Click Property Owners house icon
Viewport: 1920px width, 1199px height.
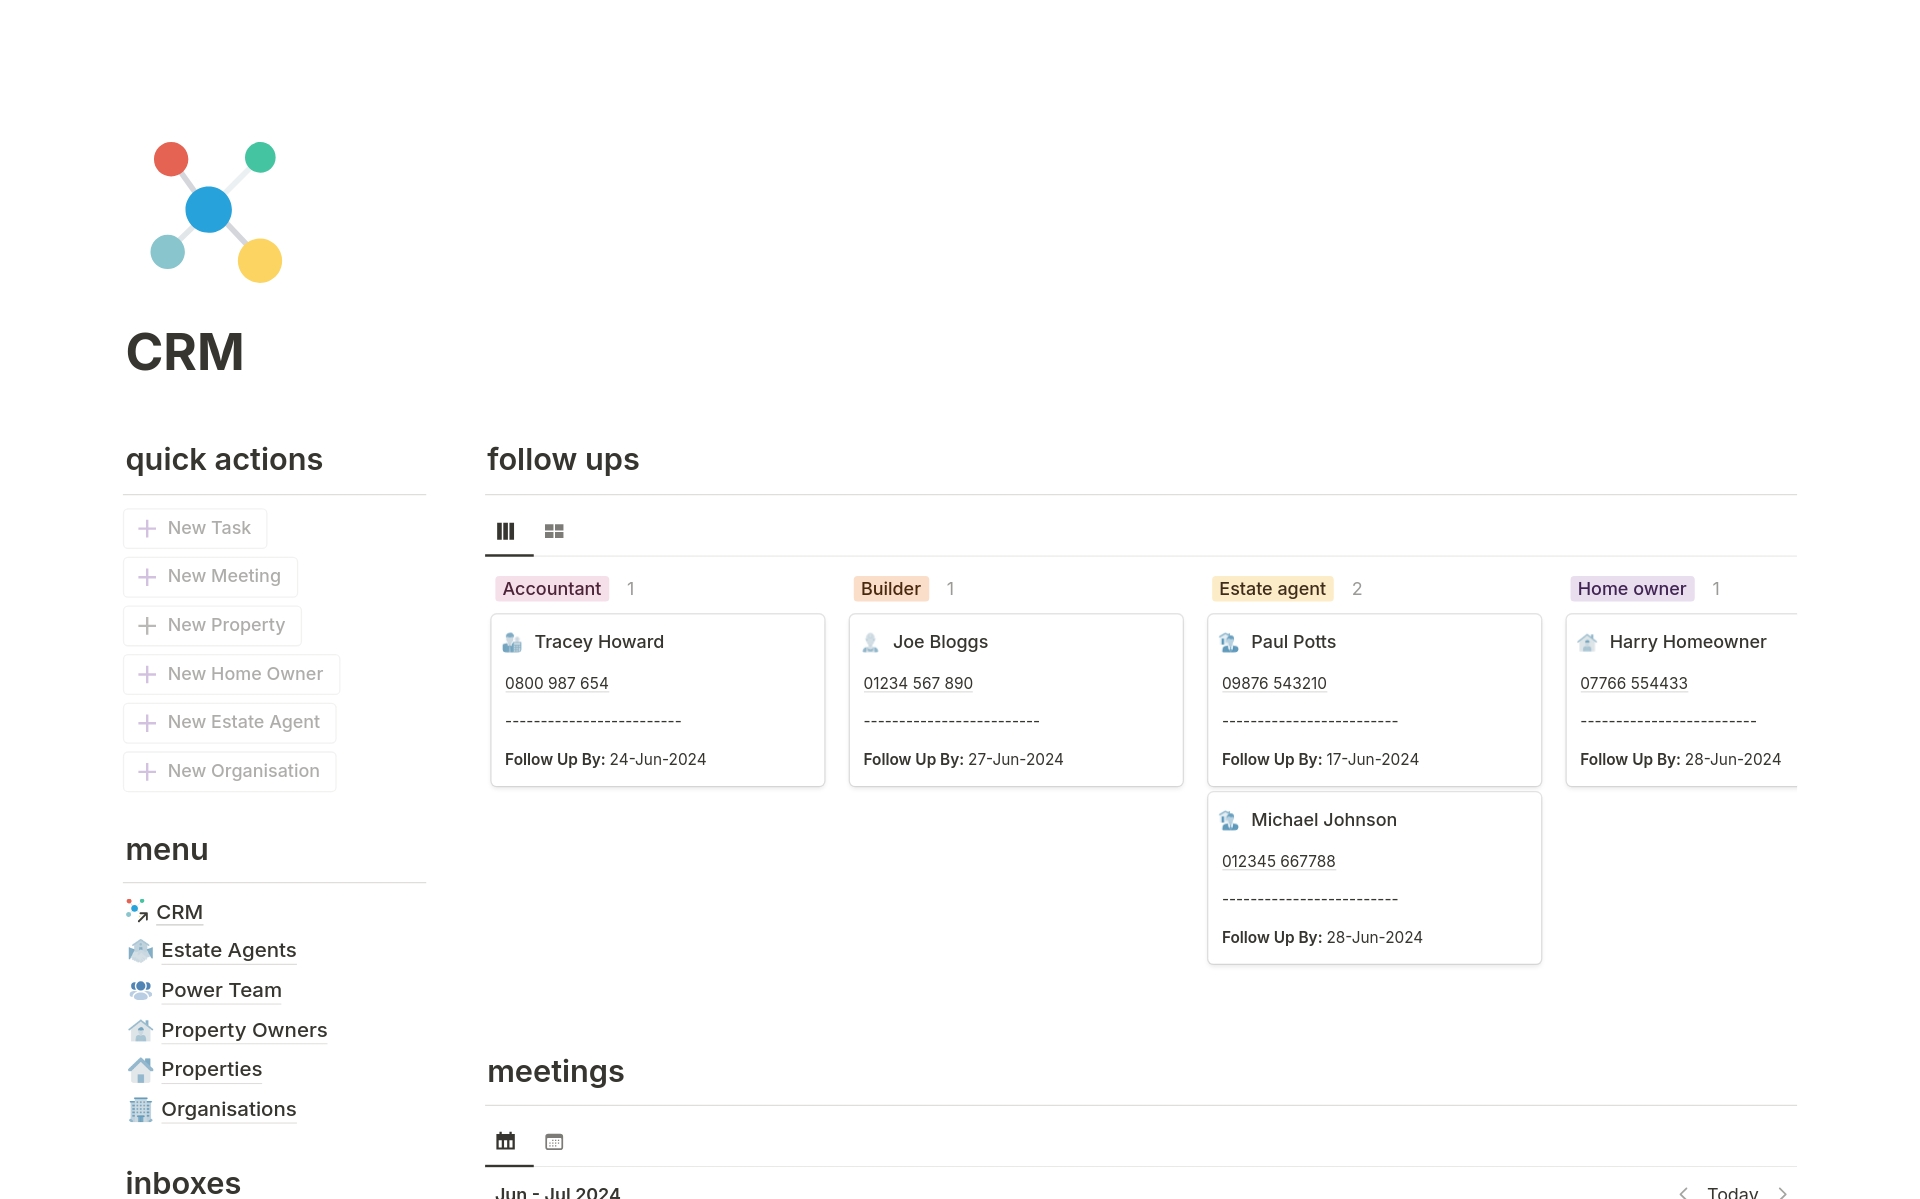point(141,1030)
